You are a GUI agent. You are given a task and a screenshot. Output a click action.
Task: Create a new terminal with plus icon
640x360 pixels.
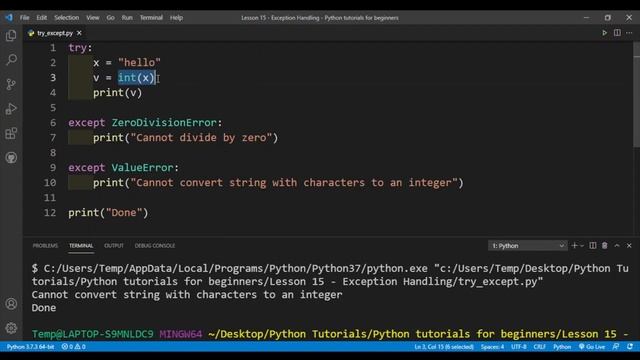[574, 245]
